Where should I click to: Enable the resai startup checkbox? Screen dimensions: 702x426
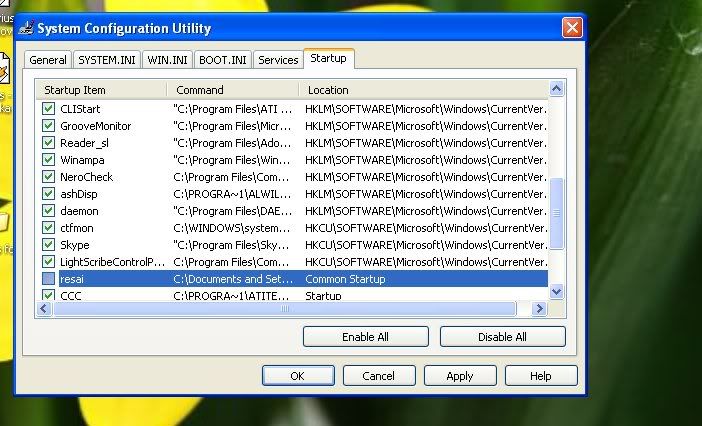point(48,279)
